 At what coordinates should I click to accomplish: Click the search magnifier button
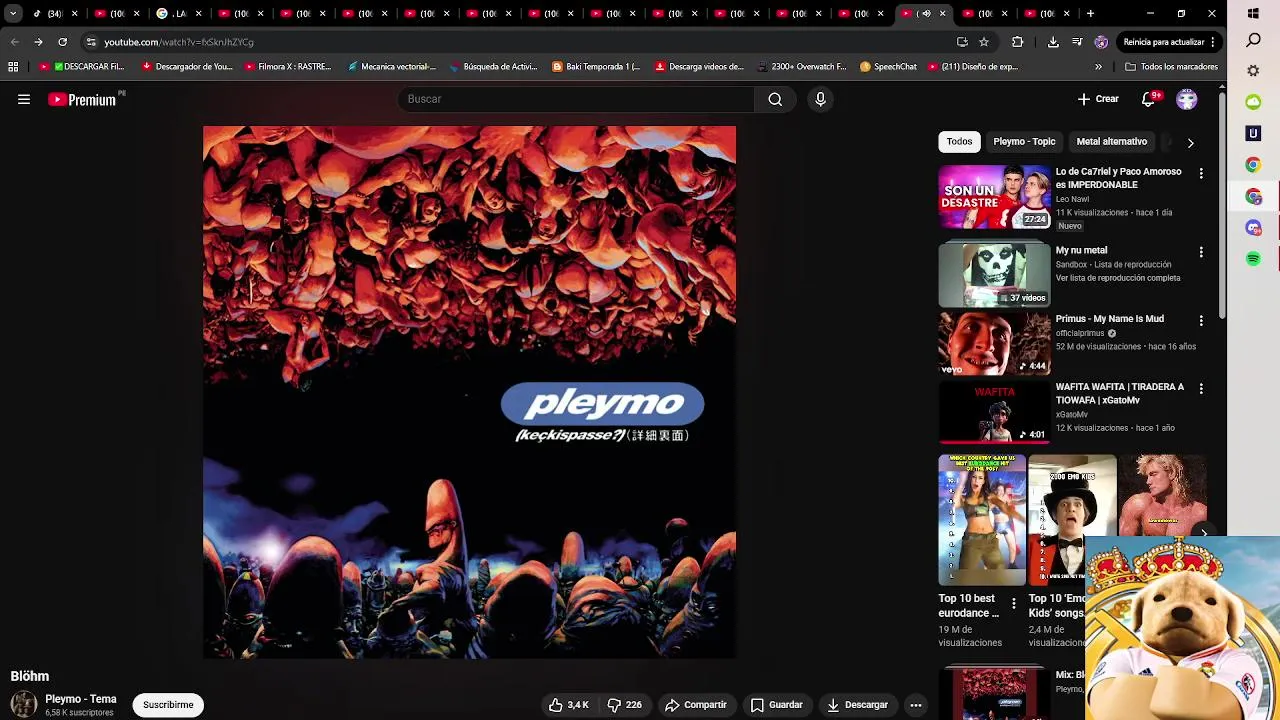tap(775, 99)
